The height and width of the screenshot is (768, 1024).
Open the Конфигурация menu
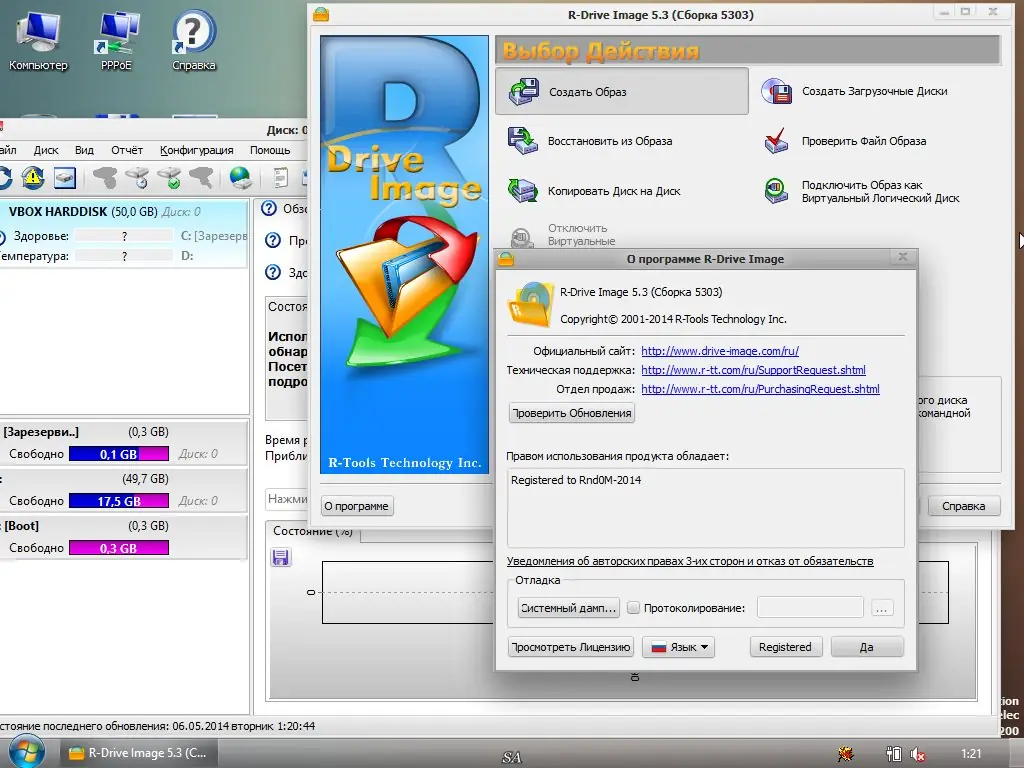point(197,150)
